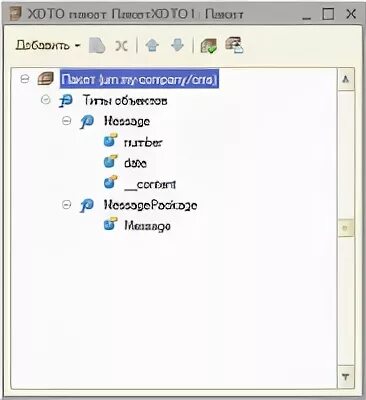The image size is (366, 400).
Task: Click the package icon on root node
Action: 46,79
